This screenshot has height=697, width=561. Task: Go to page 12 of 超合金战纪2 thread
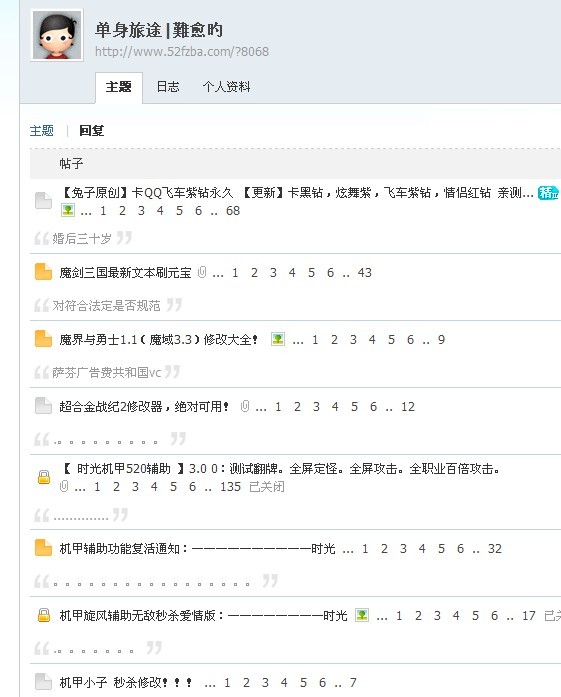[x=408, y=407]
